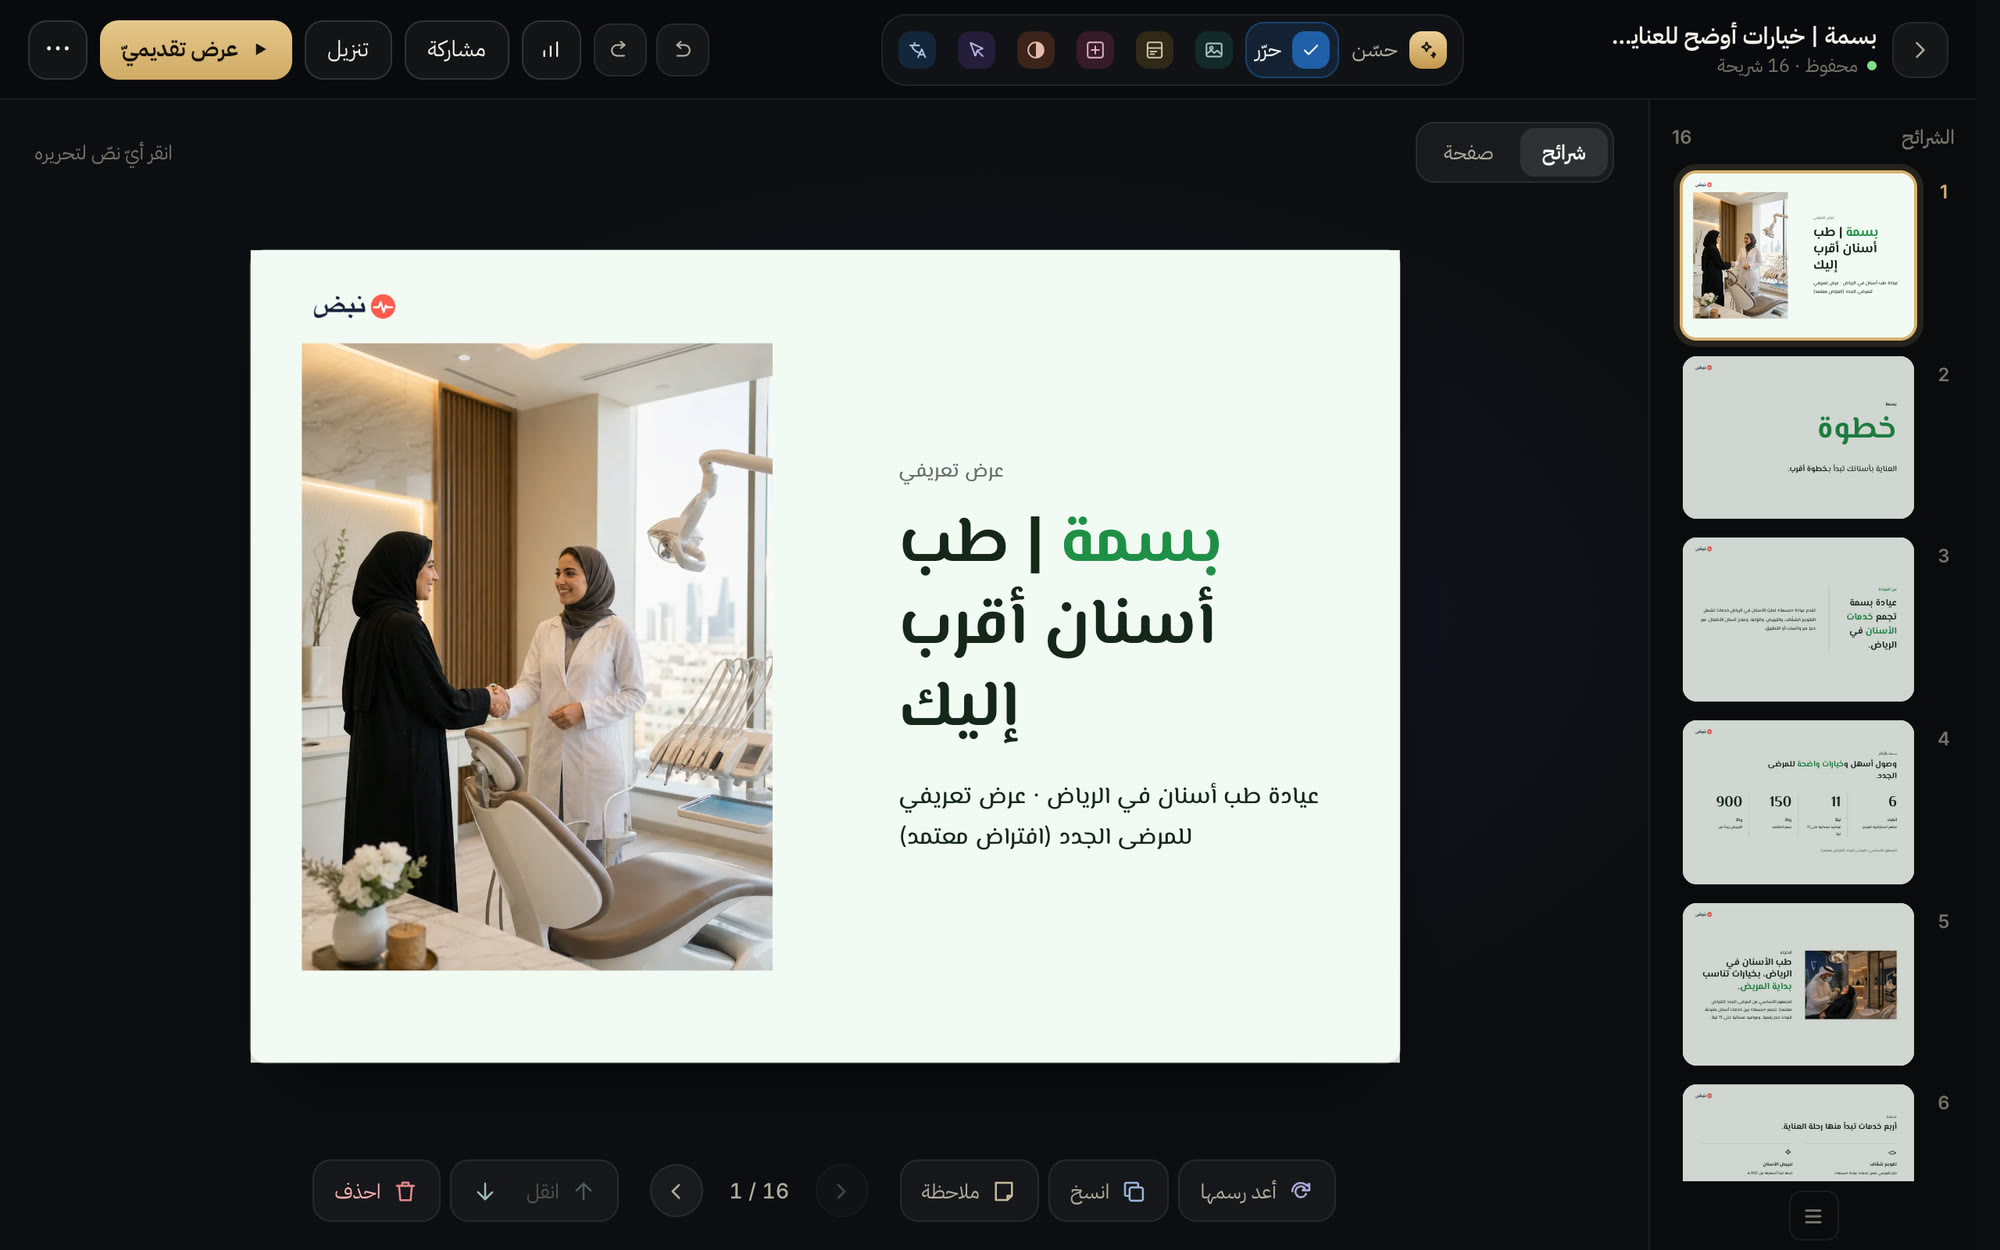This screenshot has width=2000, height=1250.
Task: Click the ملاحظة note button
Action: tap(969, 1191)
